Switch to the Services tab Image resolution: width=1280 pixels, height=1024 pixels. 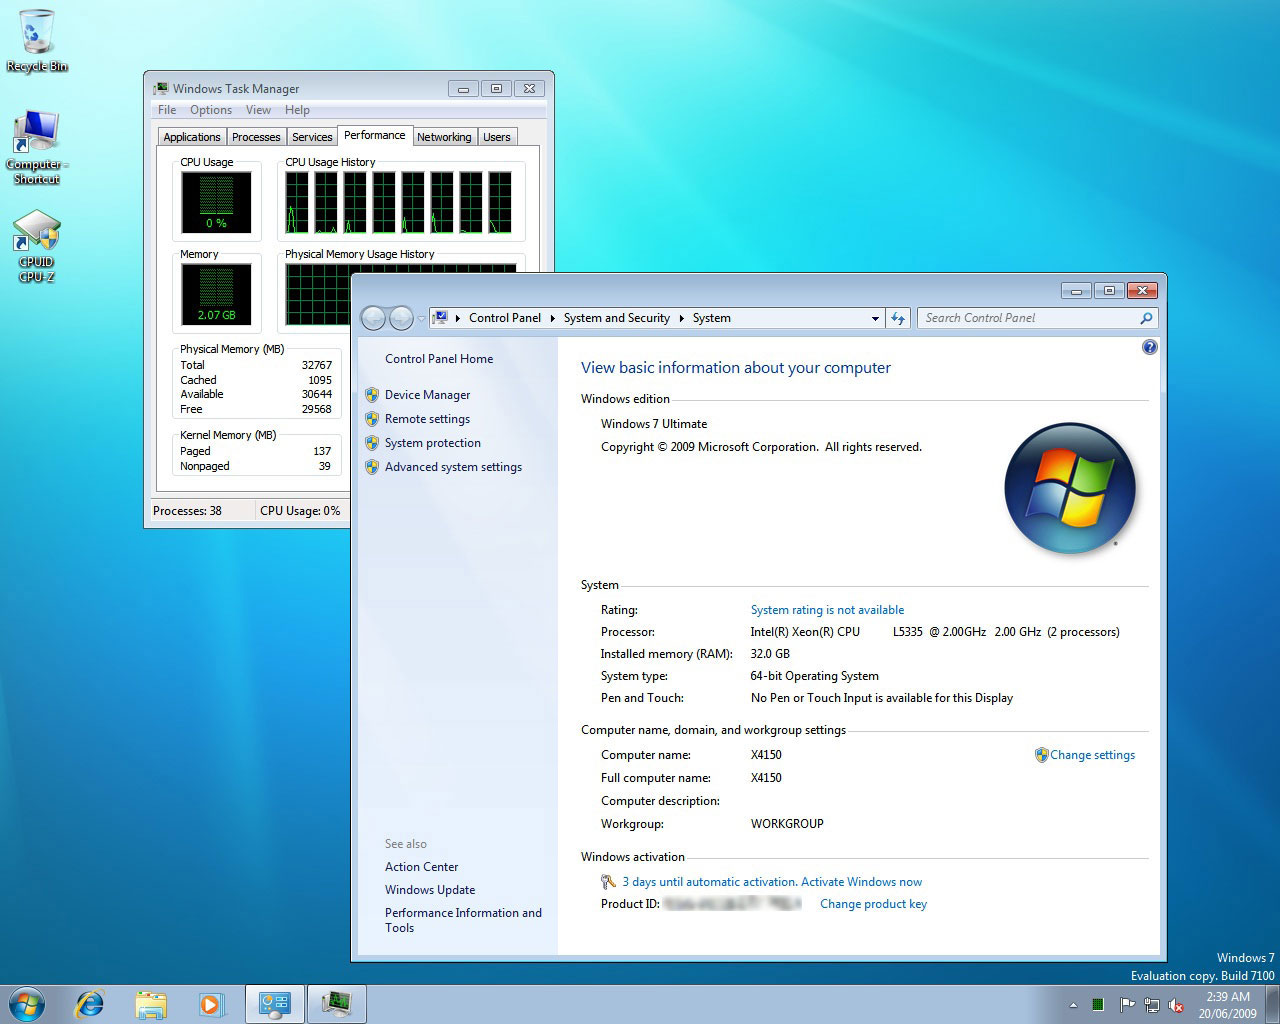(x=312, y=137)
